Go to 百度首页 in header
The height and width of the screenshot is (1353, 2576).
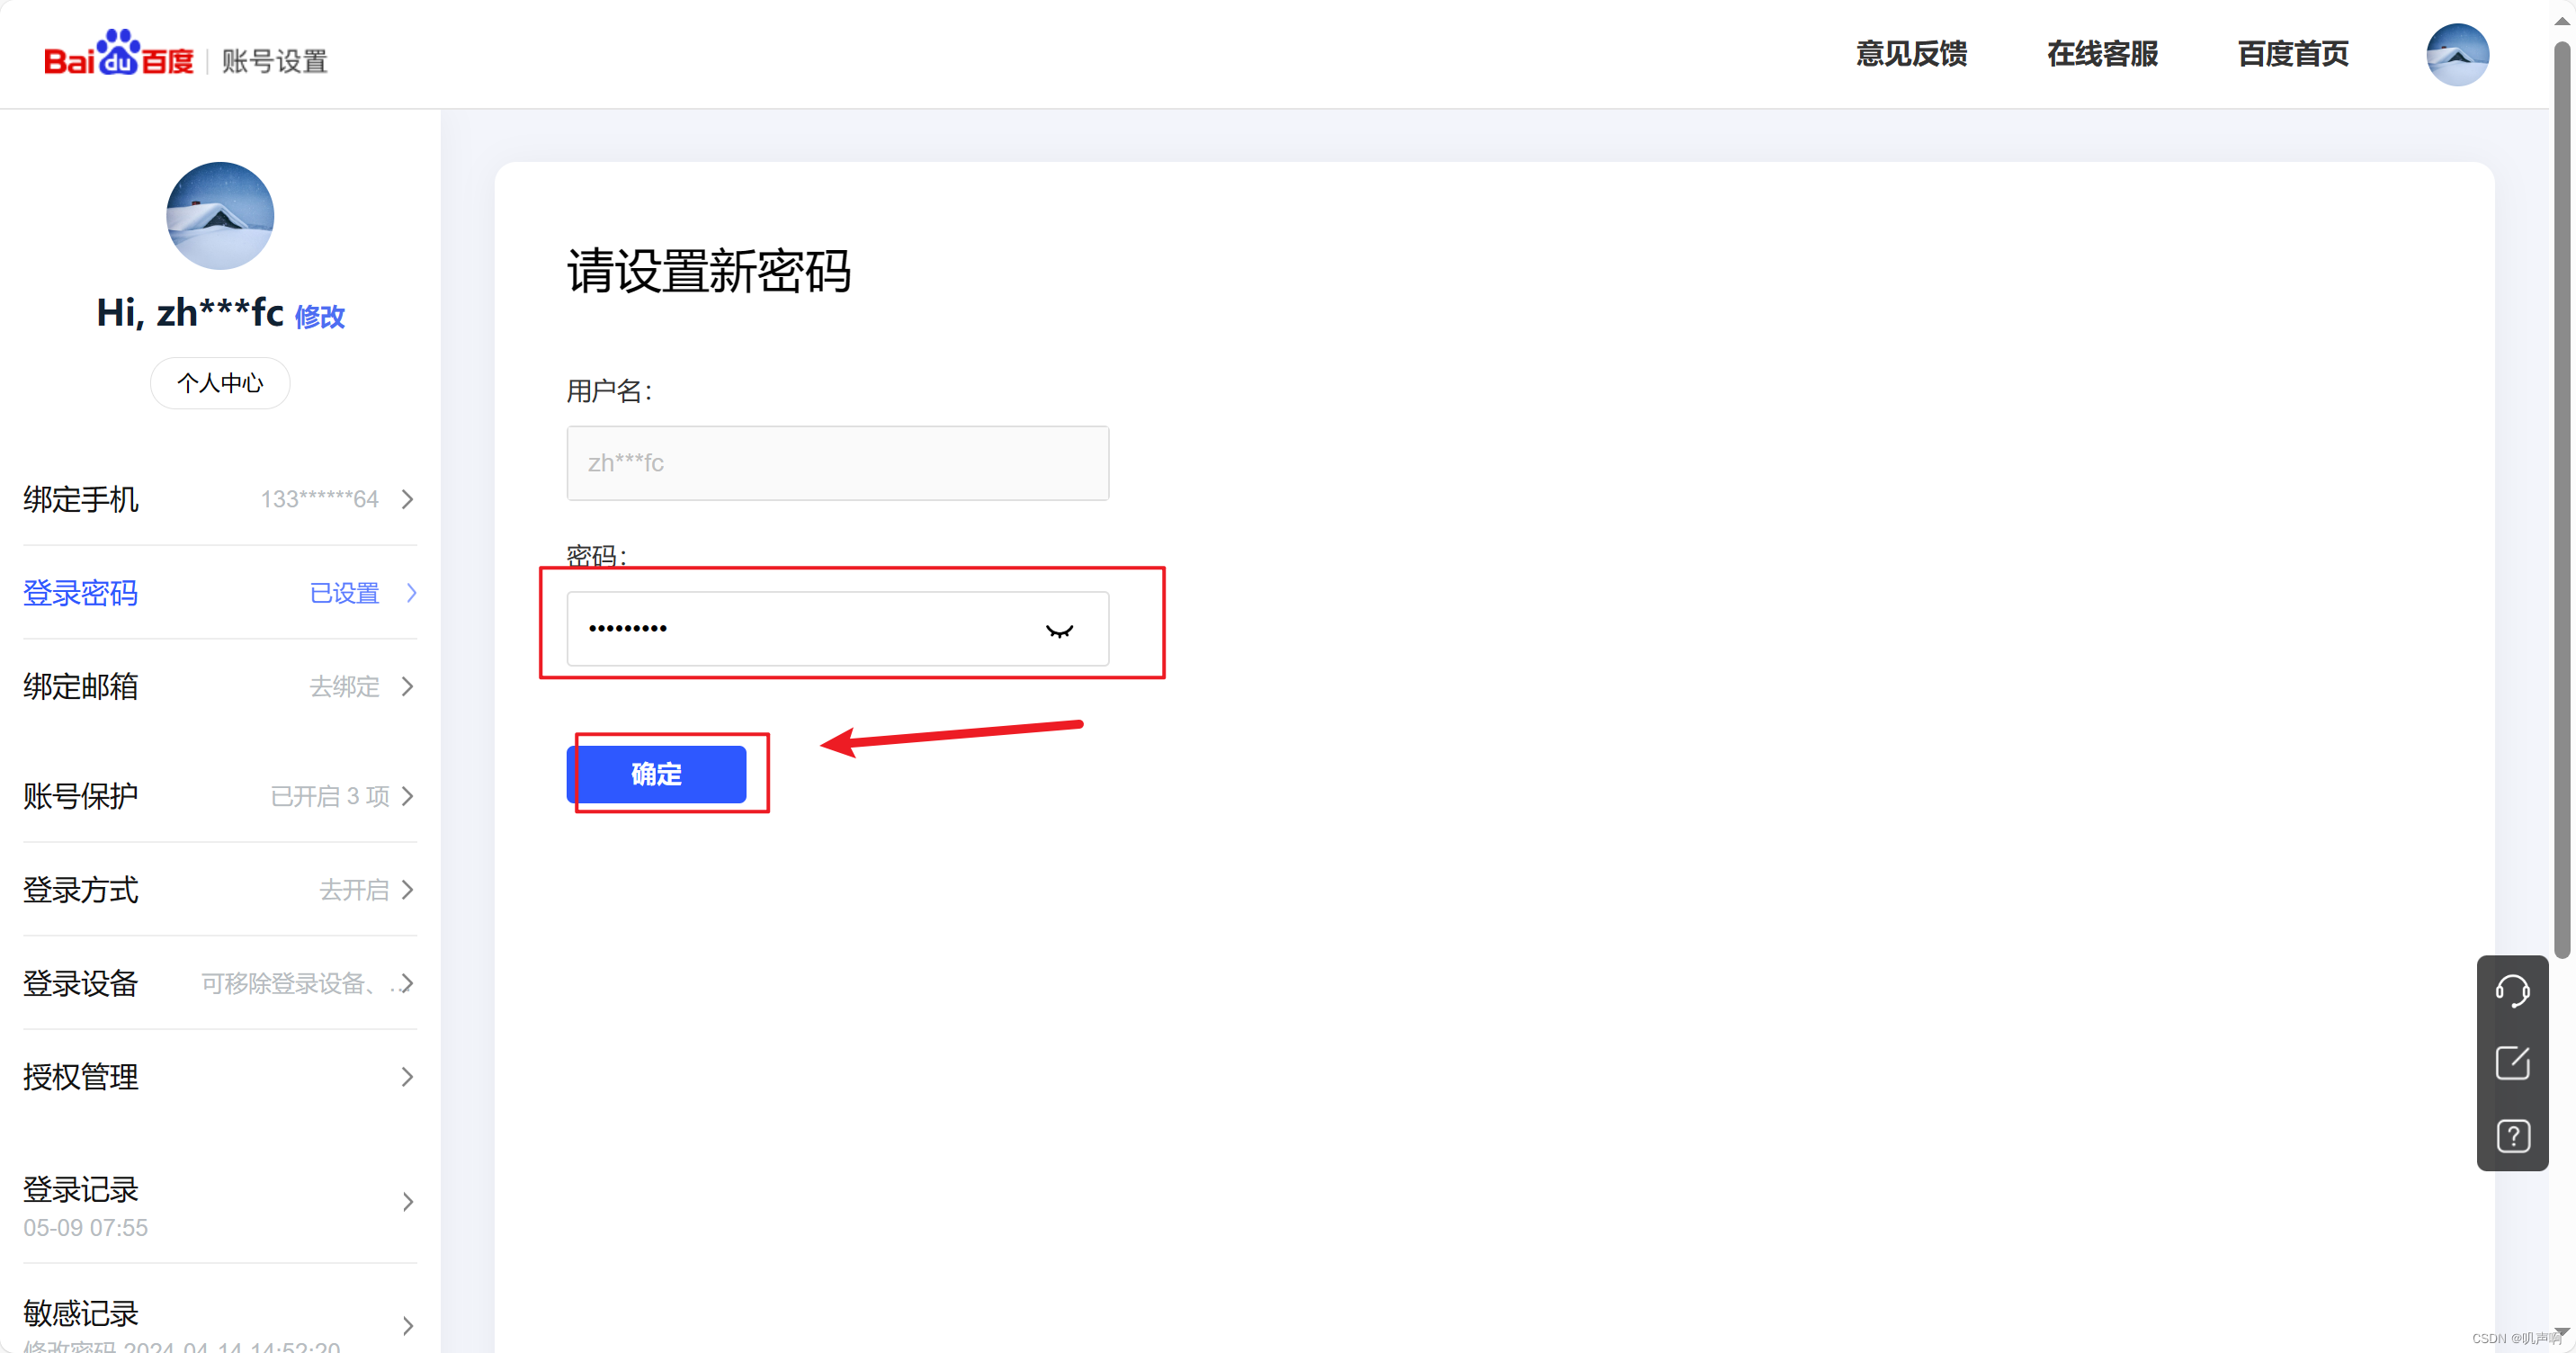point(2292,54)
